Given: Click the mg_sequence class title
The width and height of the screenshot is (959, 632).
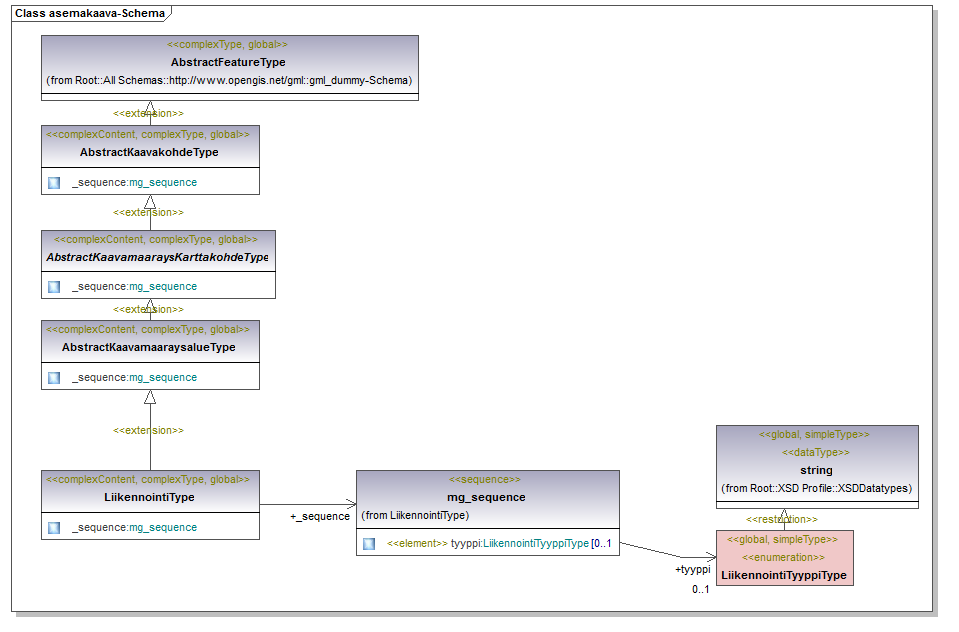Looking at the screenshot, I should (x=486, y=497).
